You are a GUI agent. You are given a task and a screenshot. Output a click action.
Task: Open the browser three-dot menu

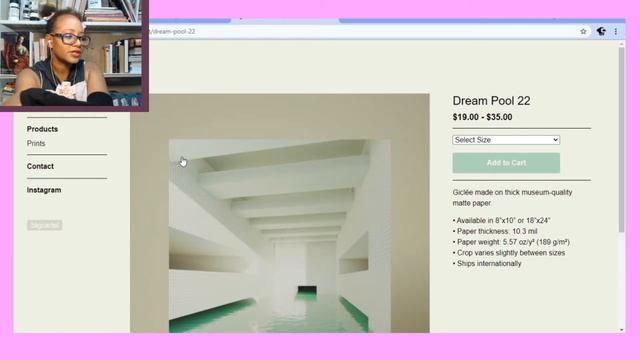[x=616, y=31]
